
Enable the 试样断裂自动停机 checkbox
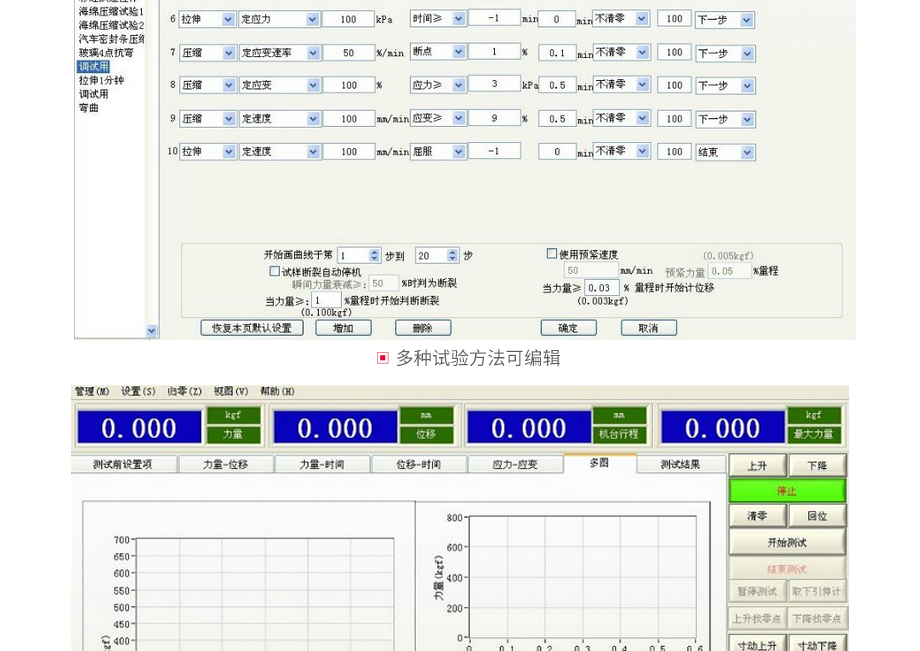pos(275,271)
